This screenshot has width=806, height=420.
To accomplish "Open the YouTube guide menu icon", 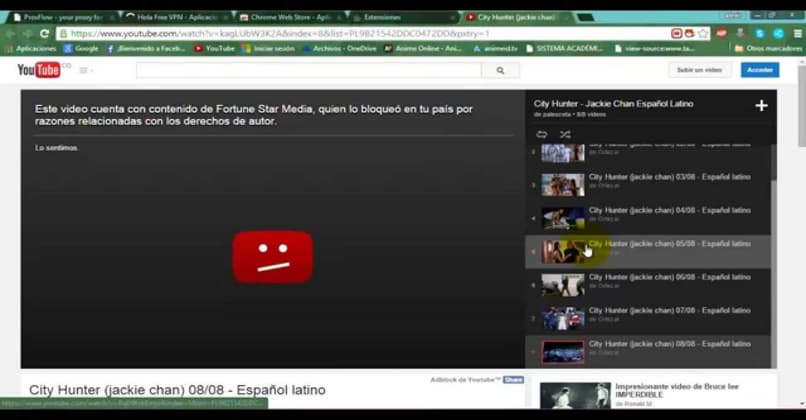I will pos(84,70).
